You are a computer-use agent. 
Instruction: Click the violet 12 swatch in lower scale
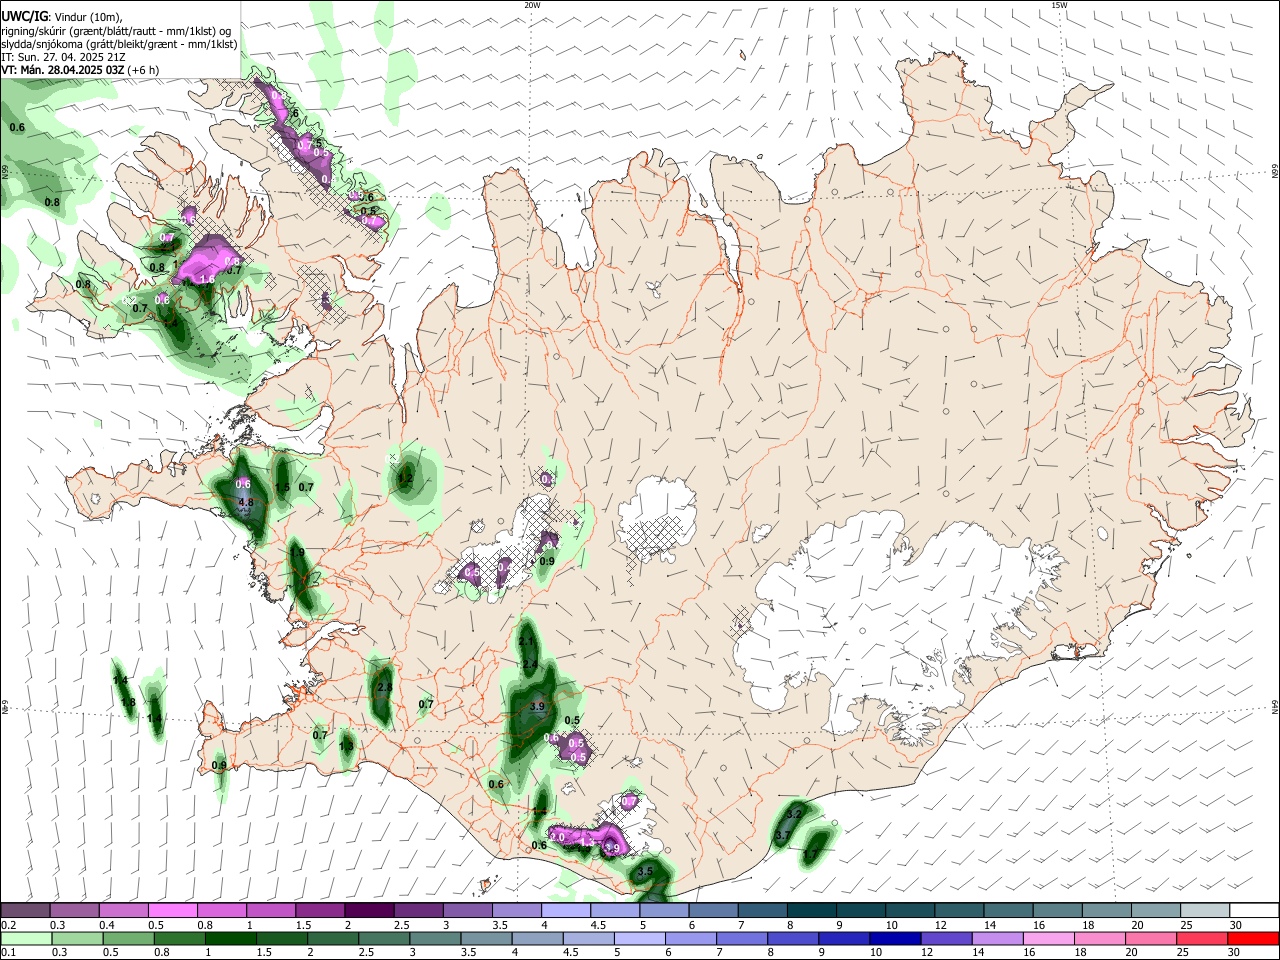(x=945, y=938)
